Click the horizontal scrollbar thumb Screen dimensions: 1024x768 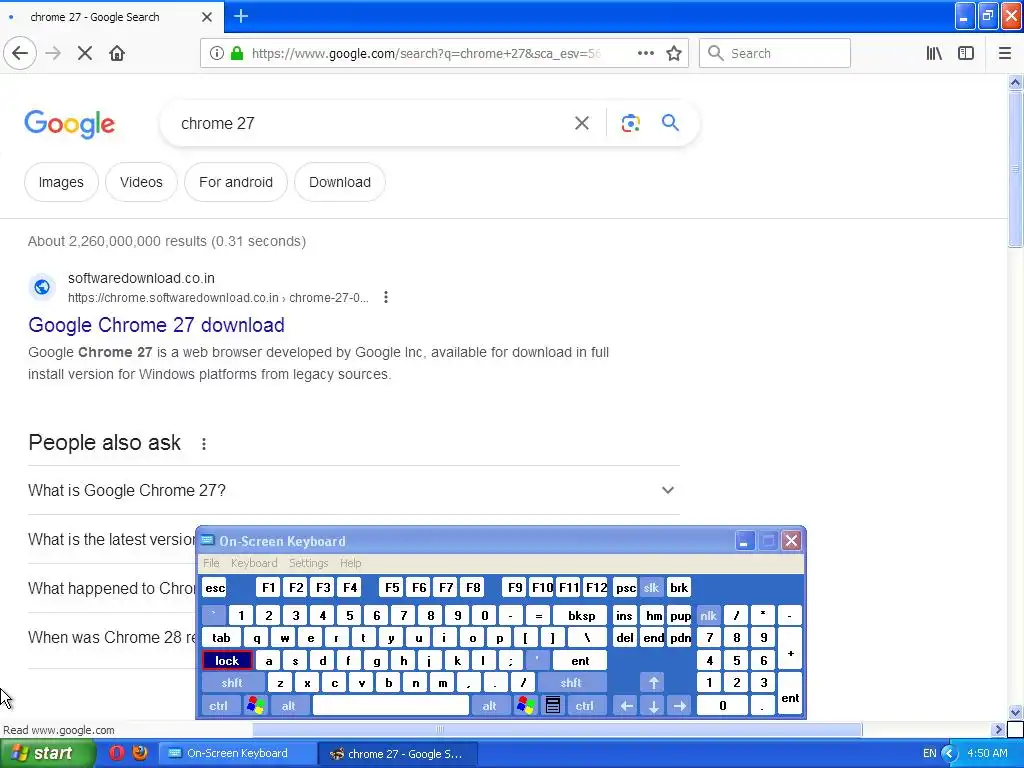(x=557, y=729)
